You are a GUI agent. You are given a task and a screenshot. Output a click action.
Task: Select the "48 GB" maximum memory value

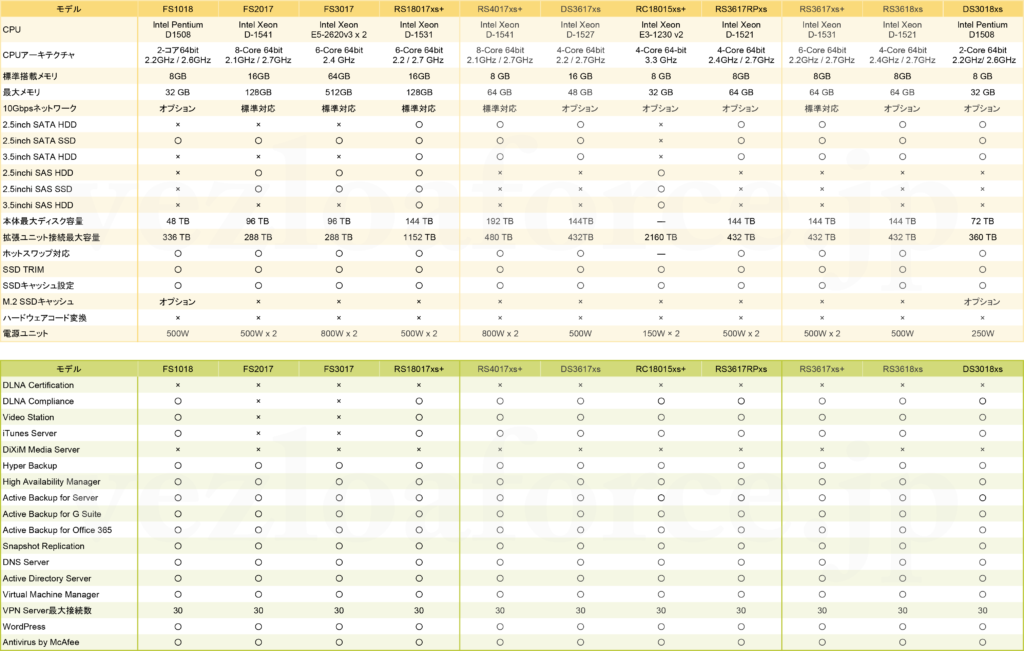tap(580, 93)
